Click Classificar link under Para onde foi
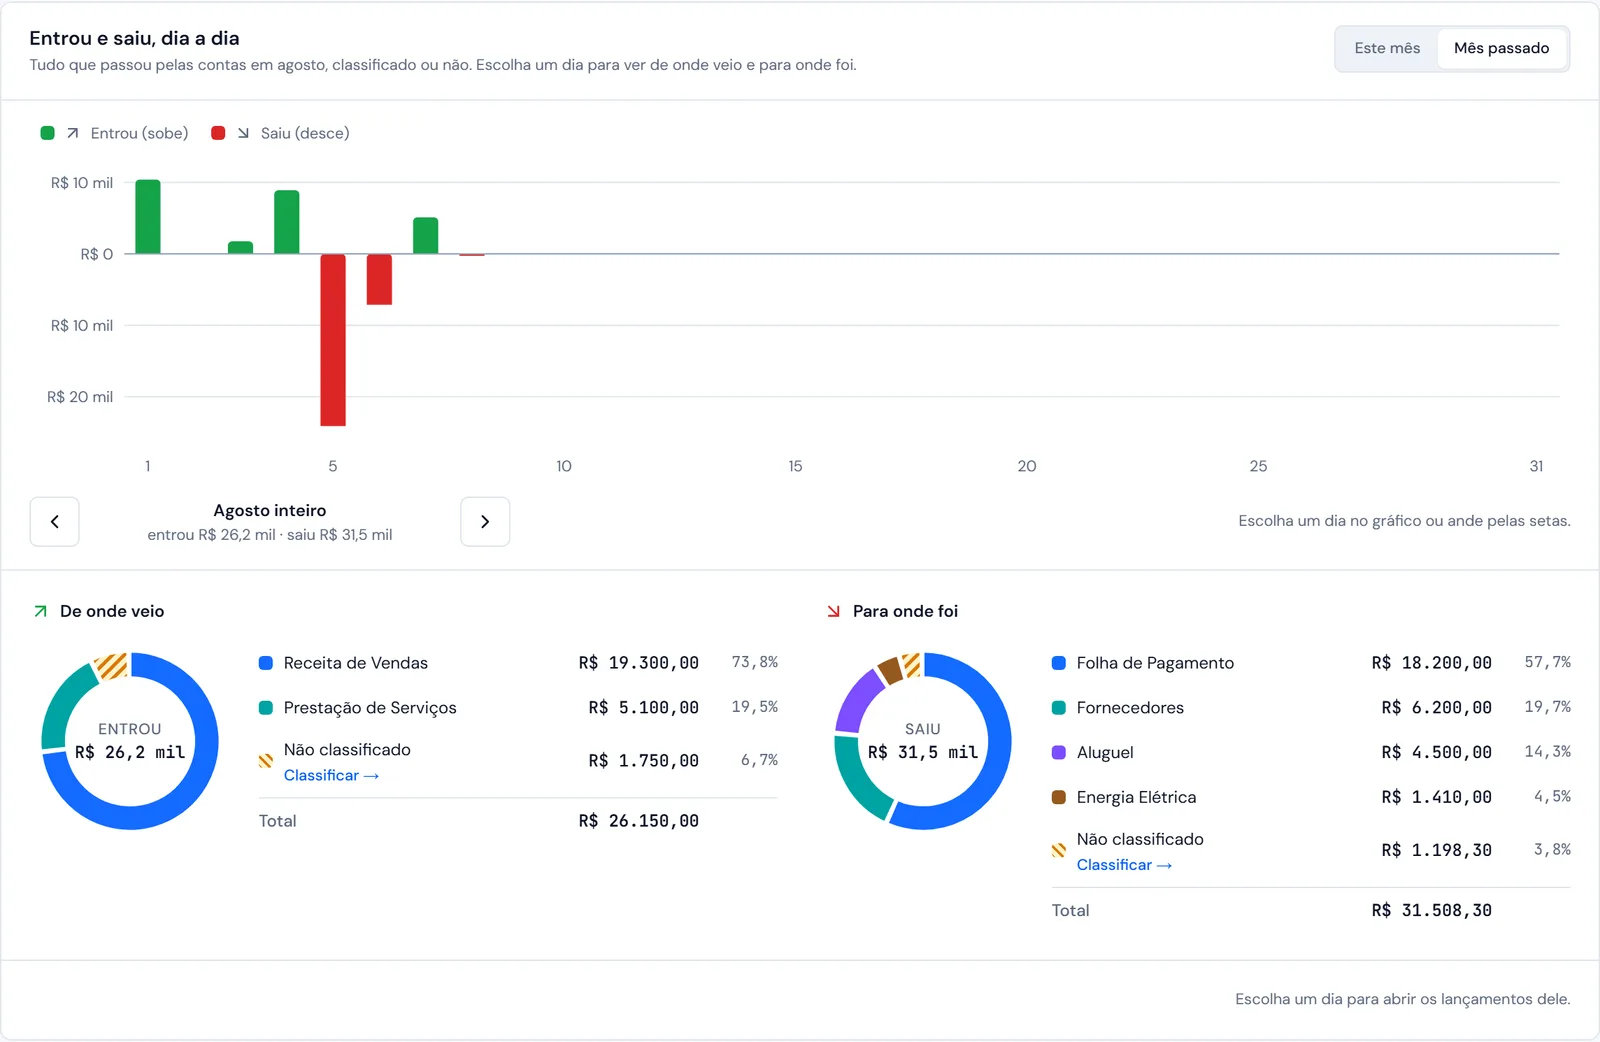 point(1124,865)
